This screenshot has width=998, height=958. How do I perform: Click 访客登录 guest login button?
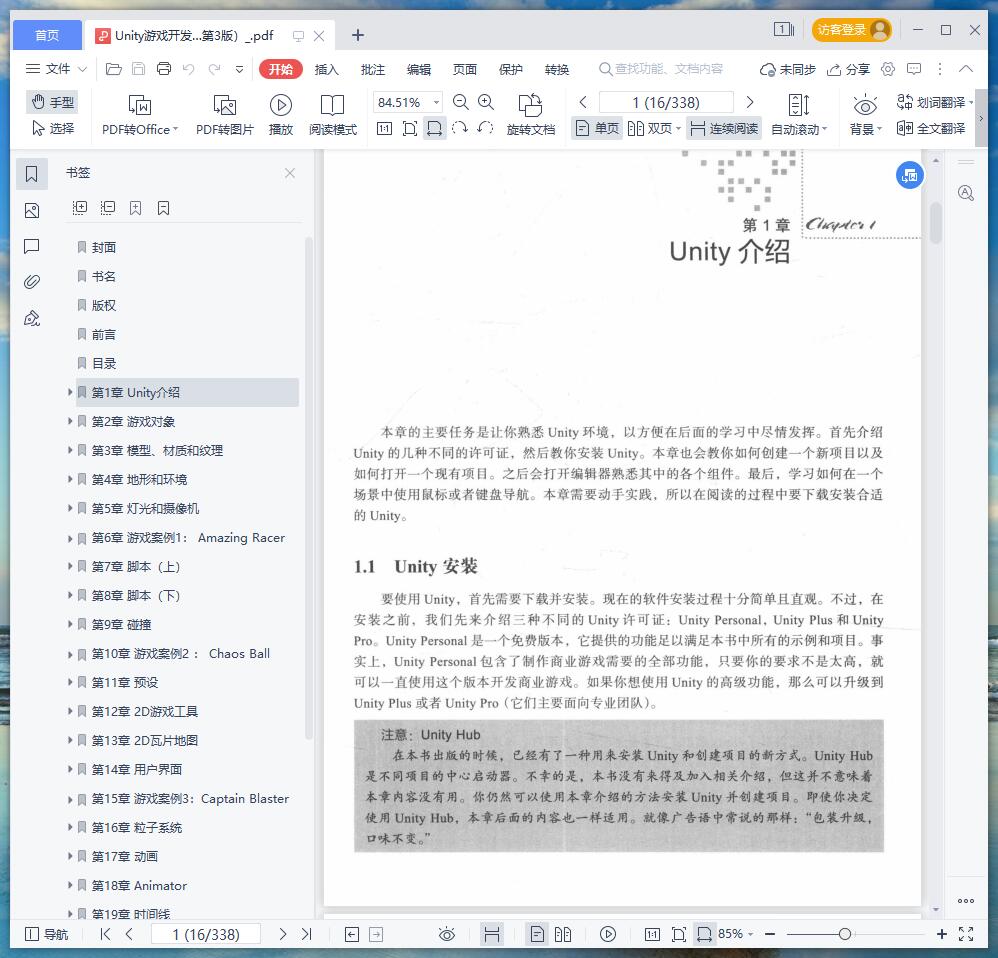pos(852,30)
